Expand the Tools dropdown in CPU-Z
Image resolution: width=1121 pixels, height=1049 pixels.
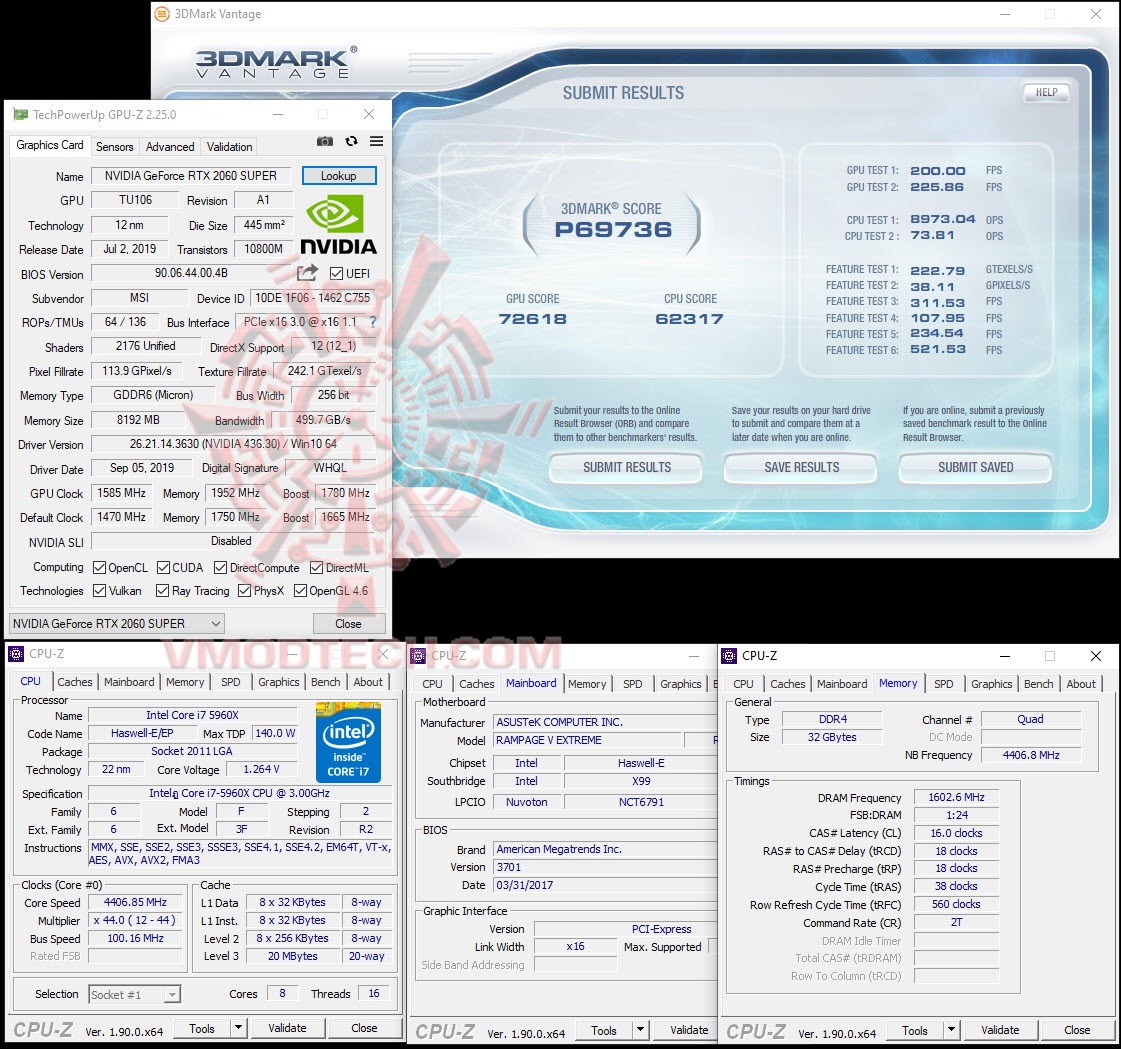click(238, 1027)
